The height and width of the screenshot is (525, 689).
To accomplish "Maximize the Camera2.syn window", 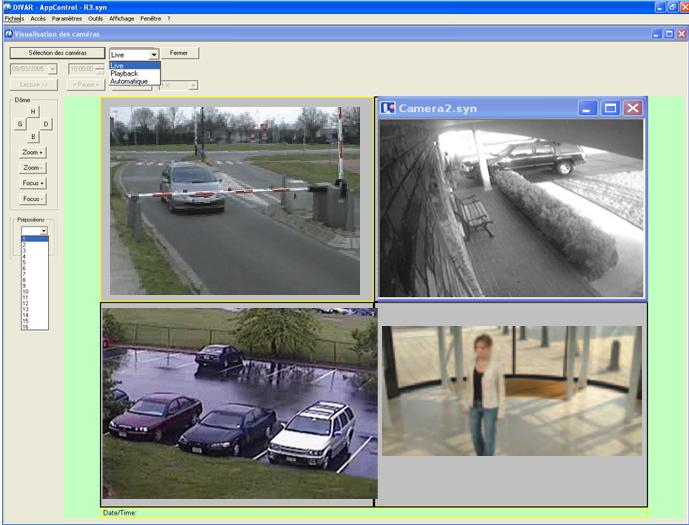I will [x=610, y=108].
